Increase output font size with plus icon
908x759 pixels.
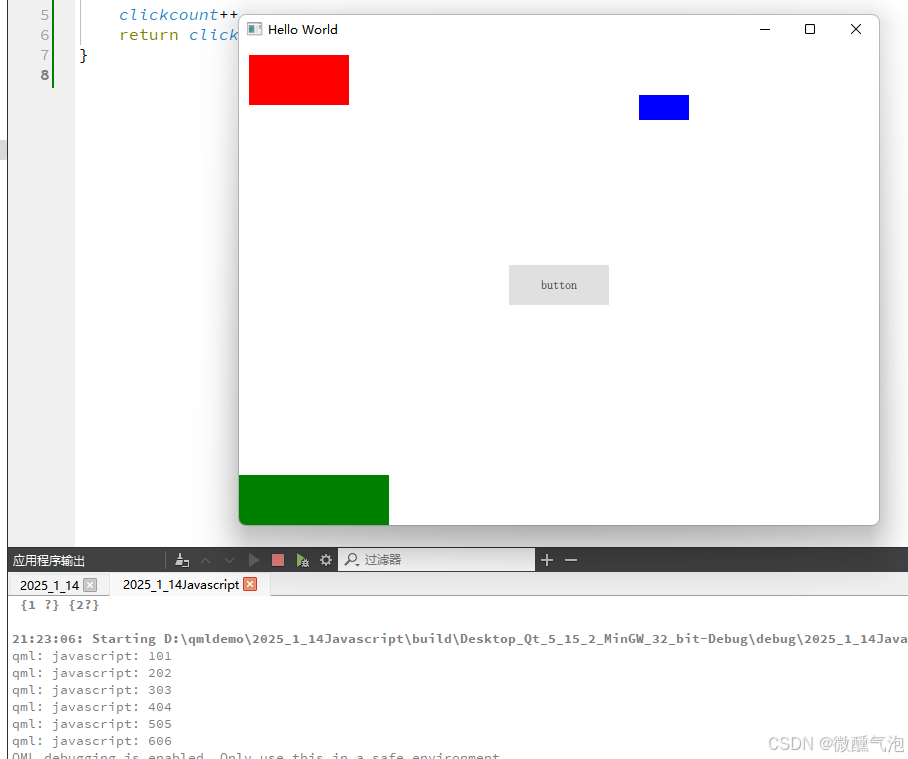[547, 560]
